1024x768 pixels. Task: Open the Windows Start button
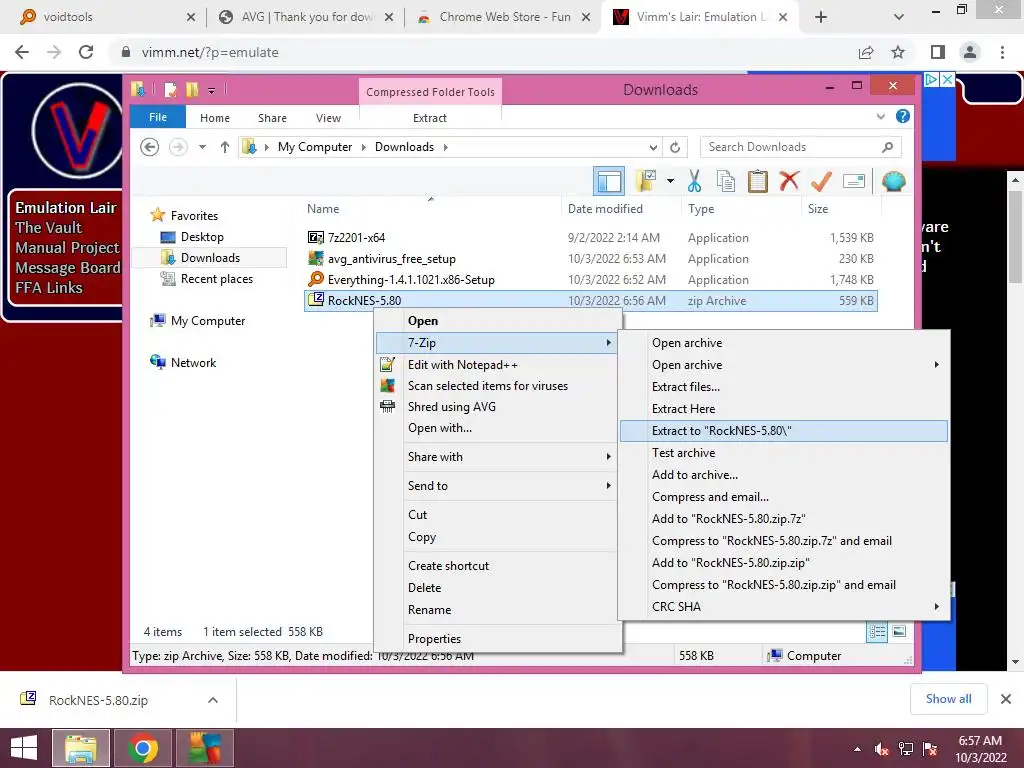click(24, 747)
